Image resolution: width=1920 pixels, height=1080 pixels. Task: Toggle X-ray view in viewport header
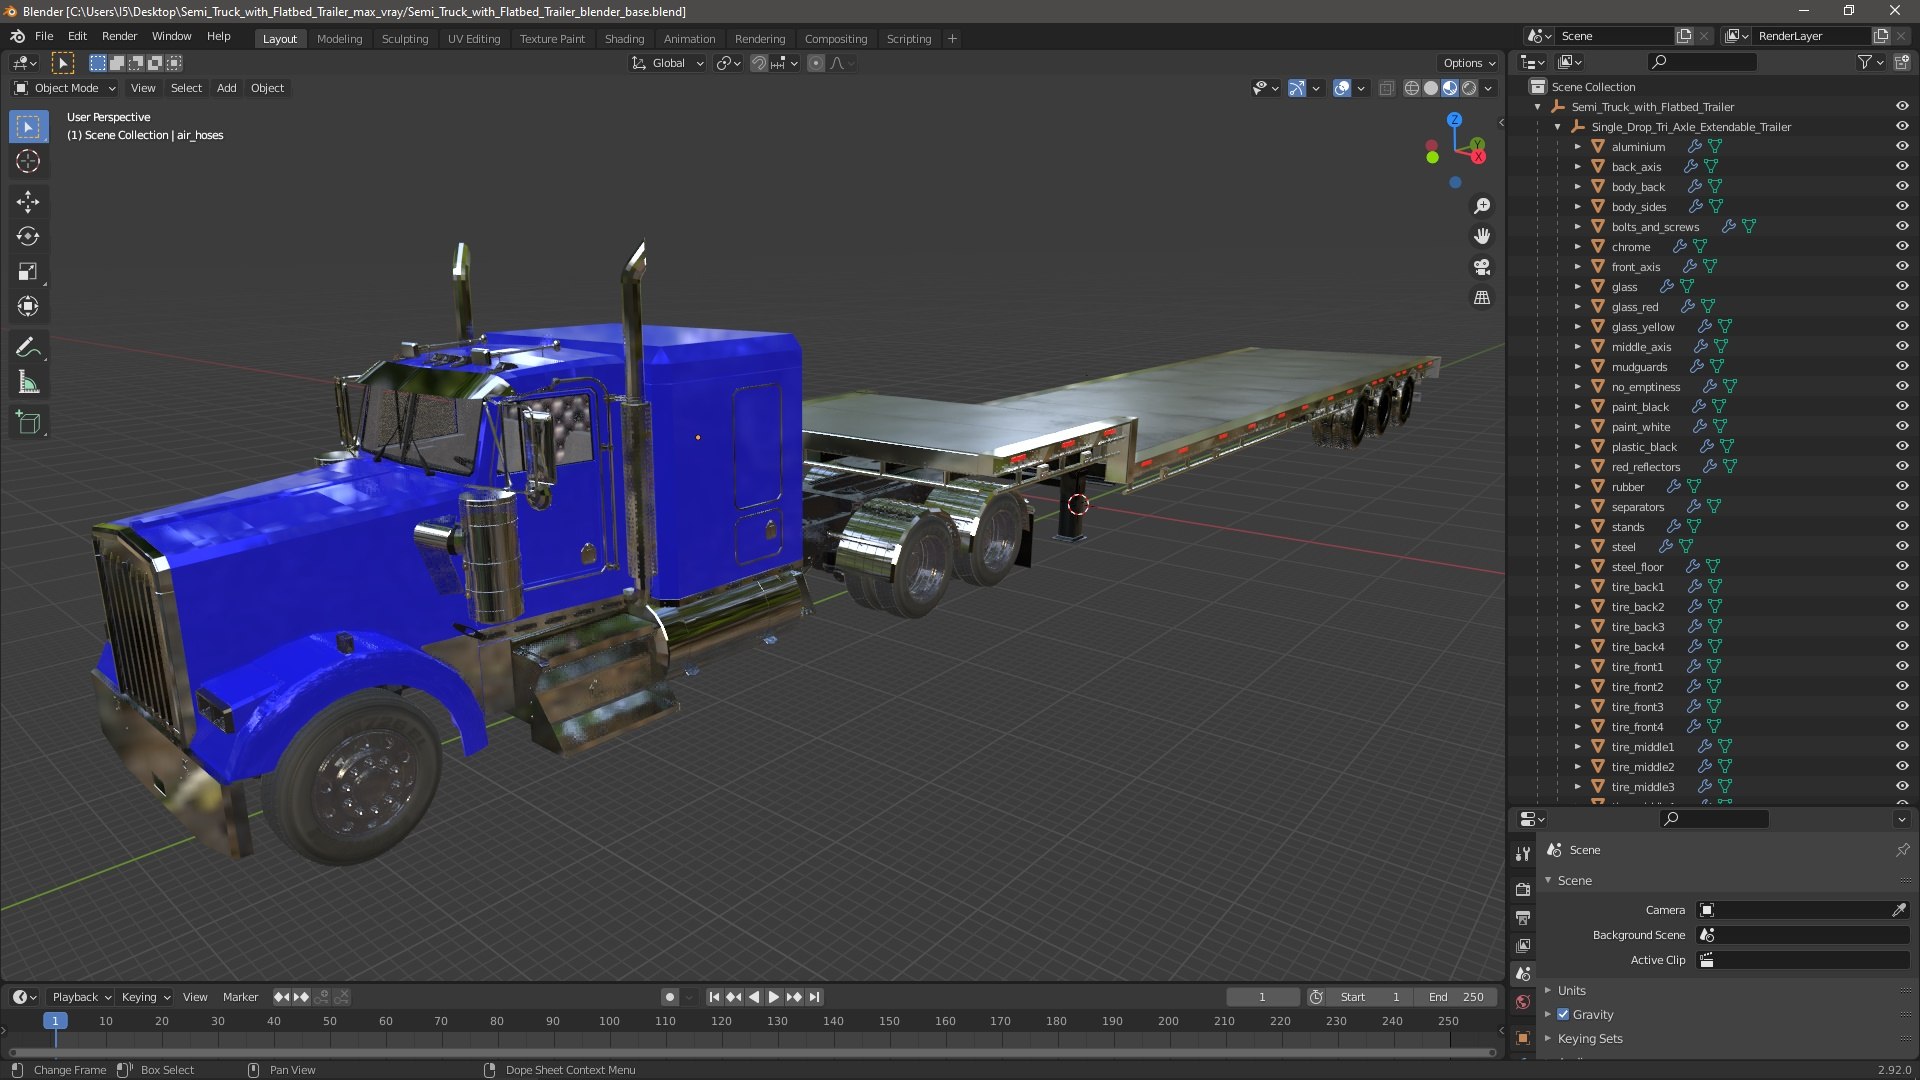click(1386, 88)
